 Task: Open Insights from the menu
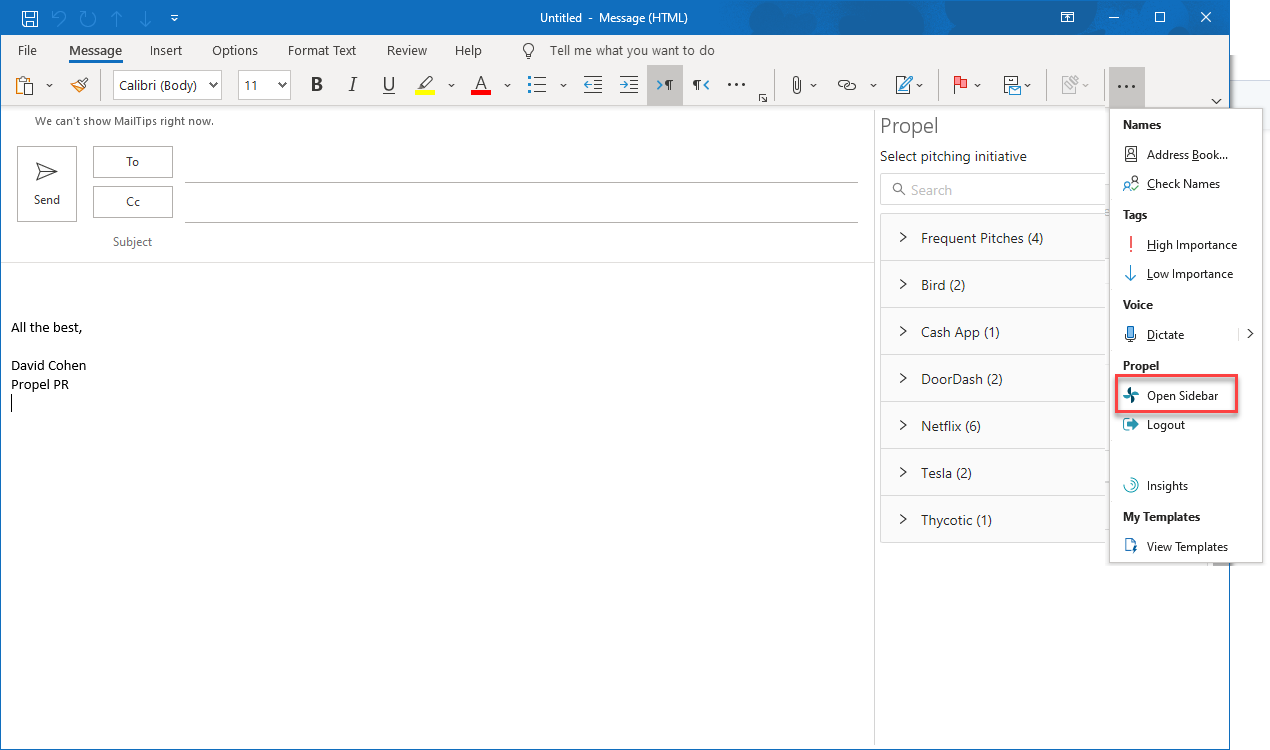coord(1185,486)
